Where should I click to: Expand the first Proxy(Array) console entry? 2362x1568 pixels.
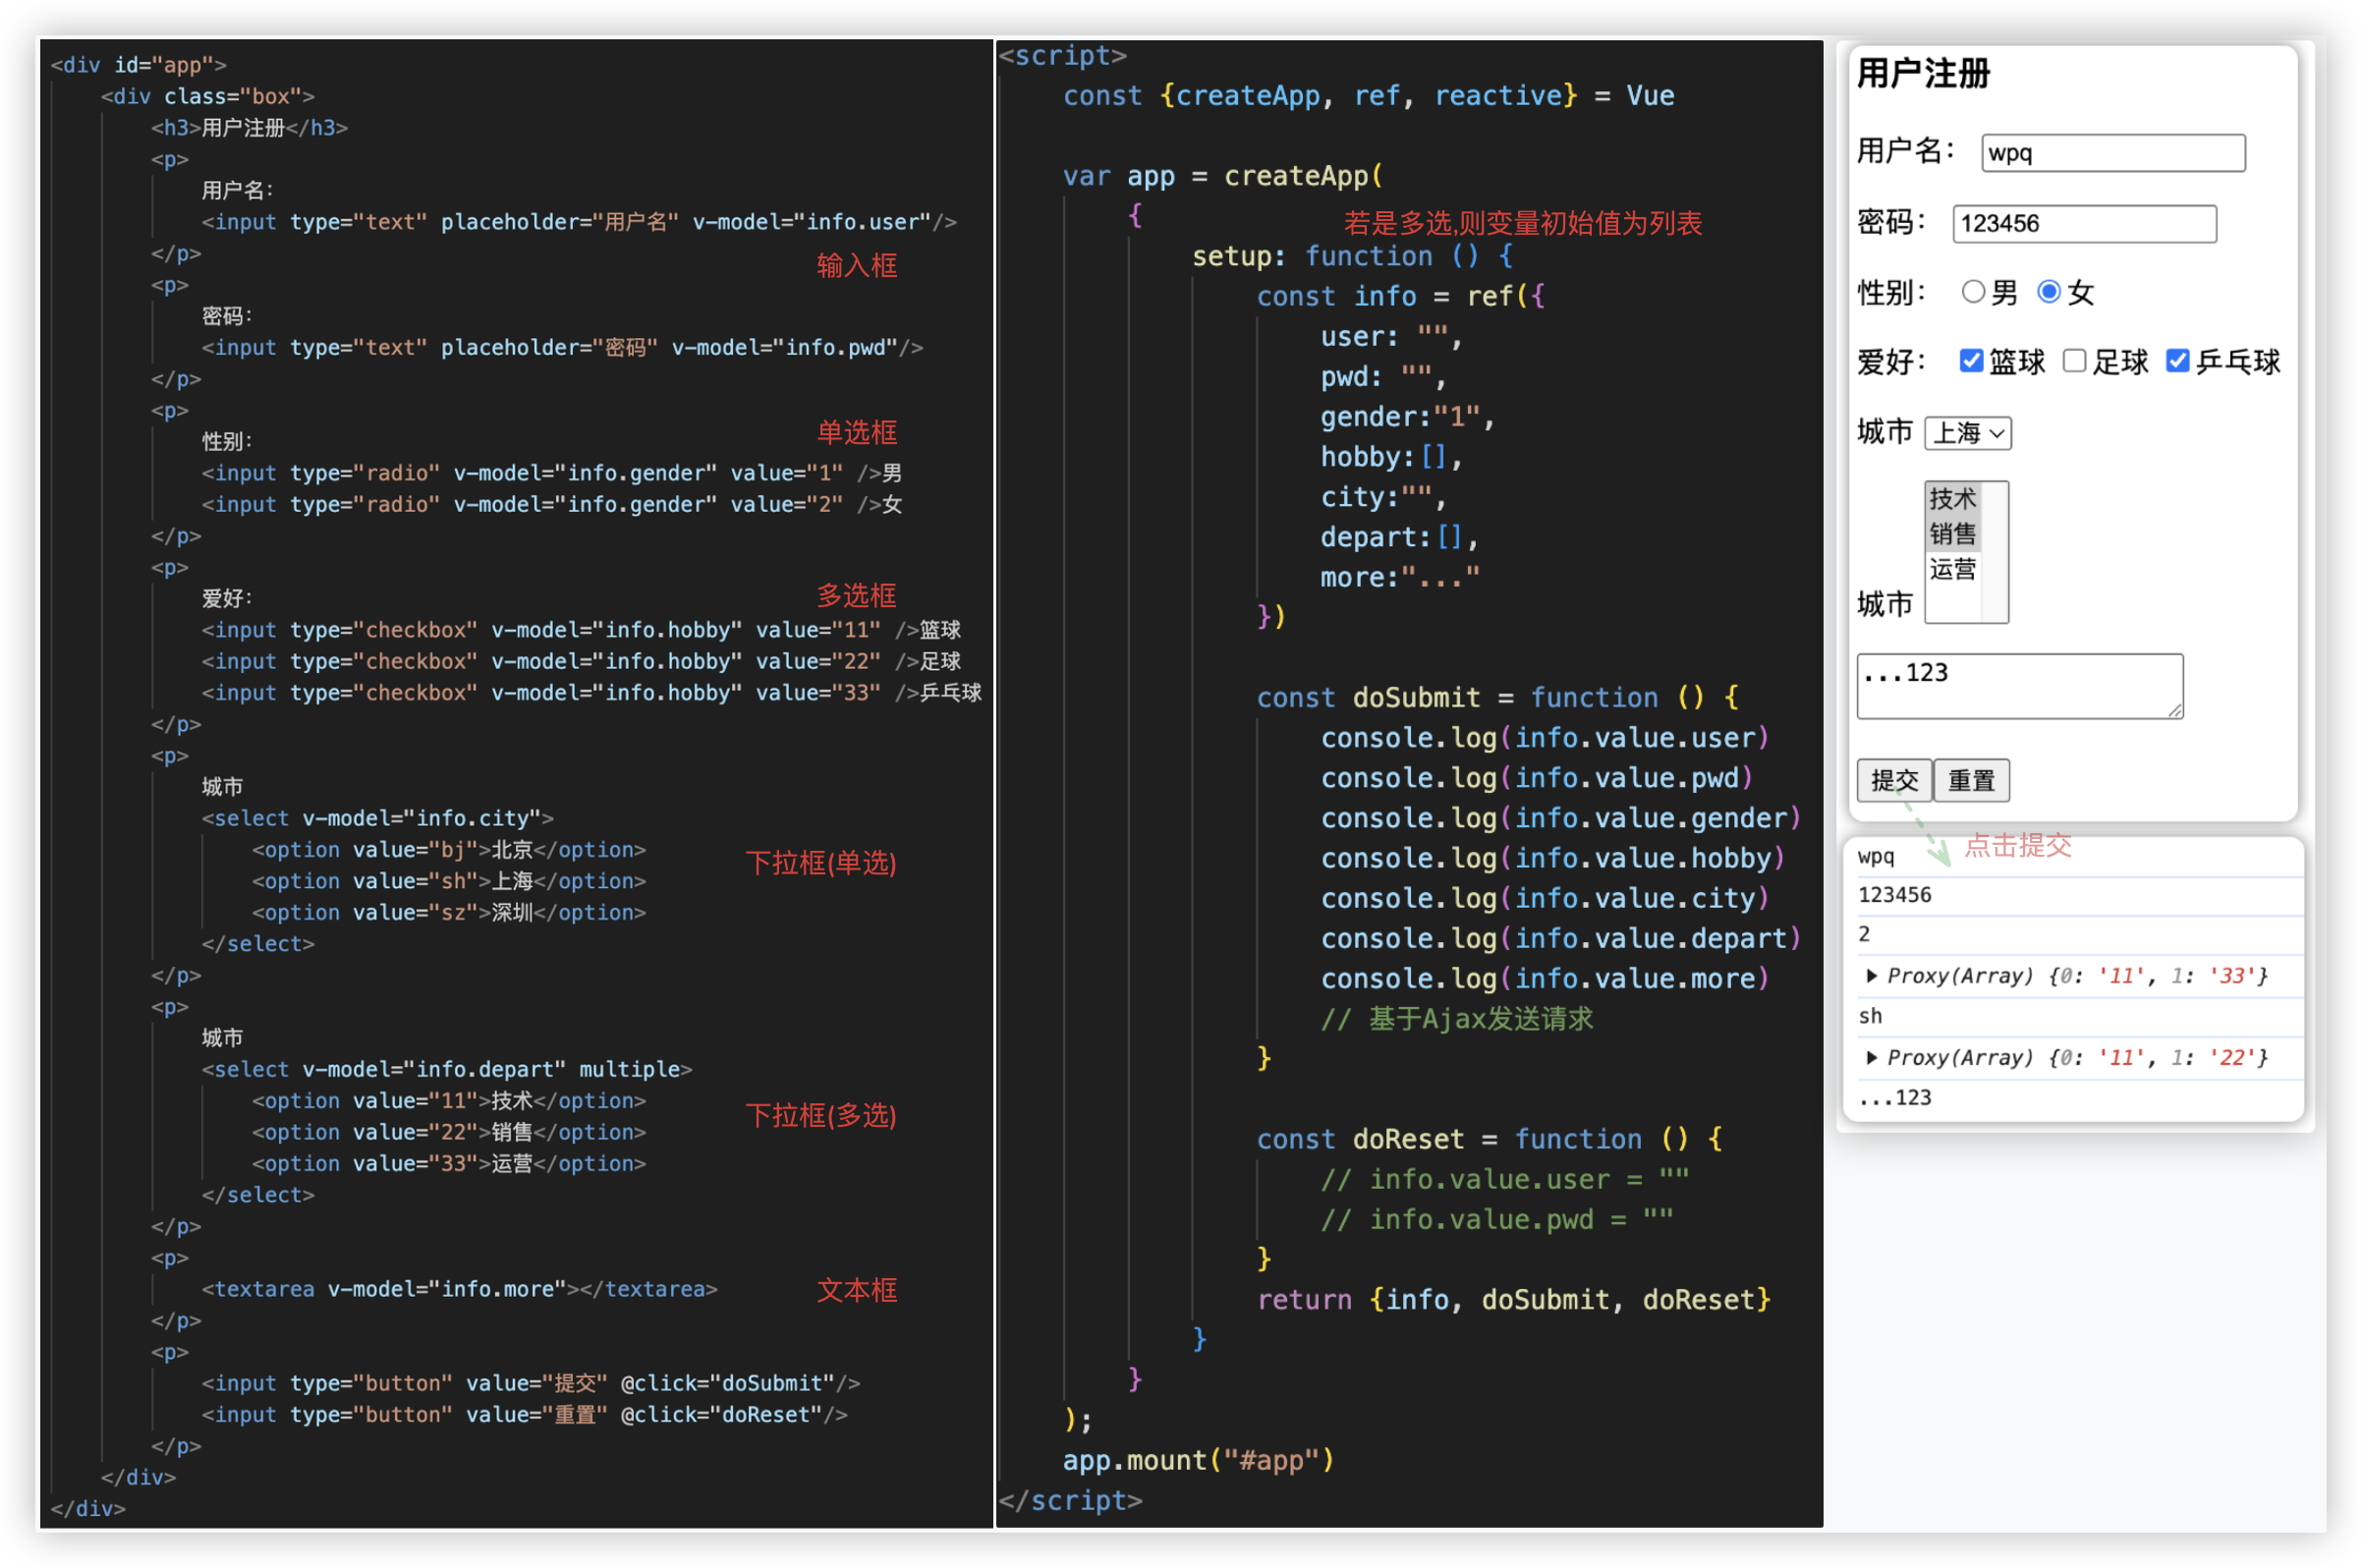coord(1871,976)
